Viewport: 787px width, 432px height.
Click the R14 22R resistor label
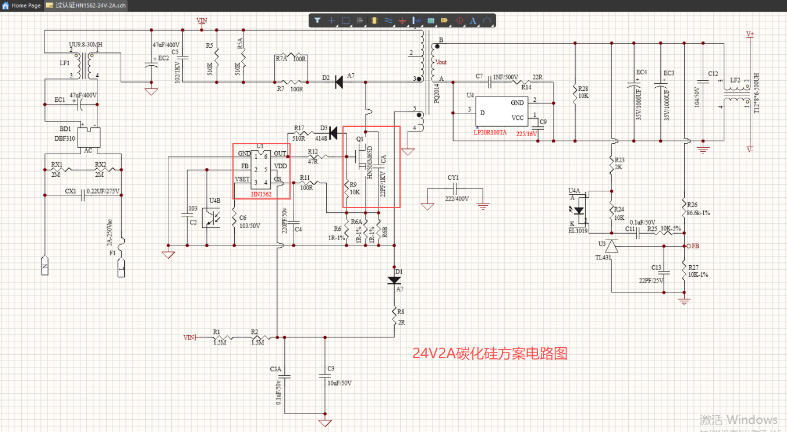pyautogui.click(x=531, y=82)
